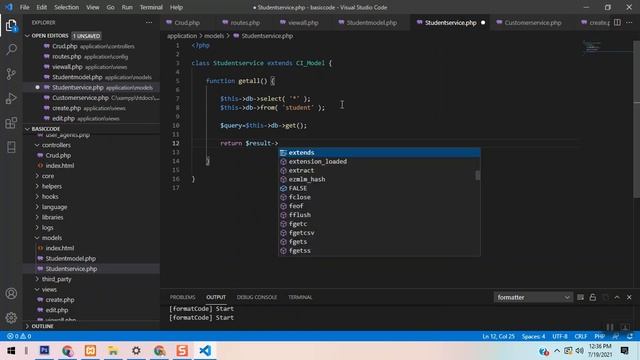Open the Accounts icon in activity bar
Screen dimensions: 640x360
(11, 293)
